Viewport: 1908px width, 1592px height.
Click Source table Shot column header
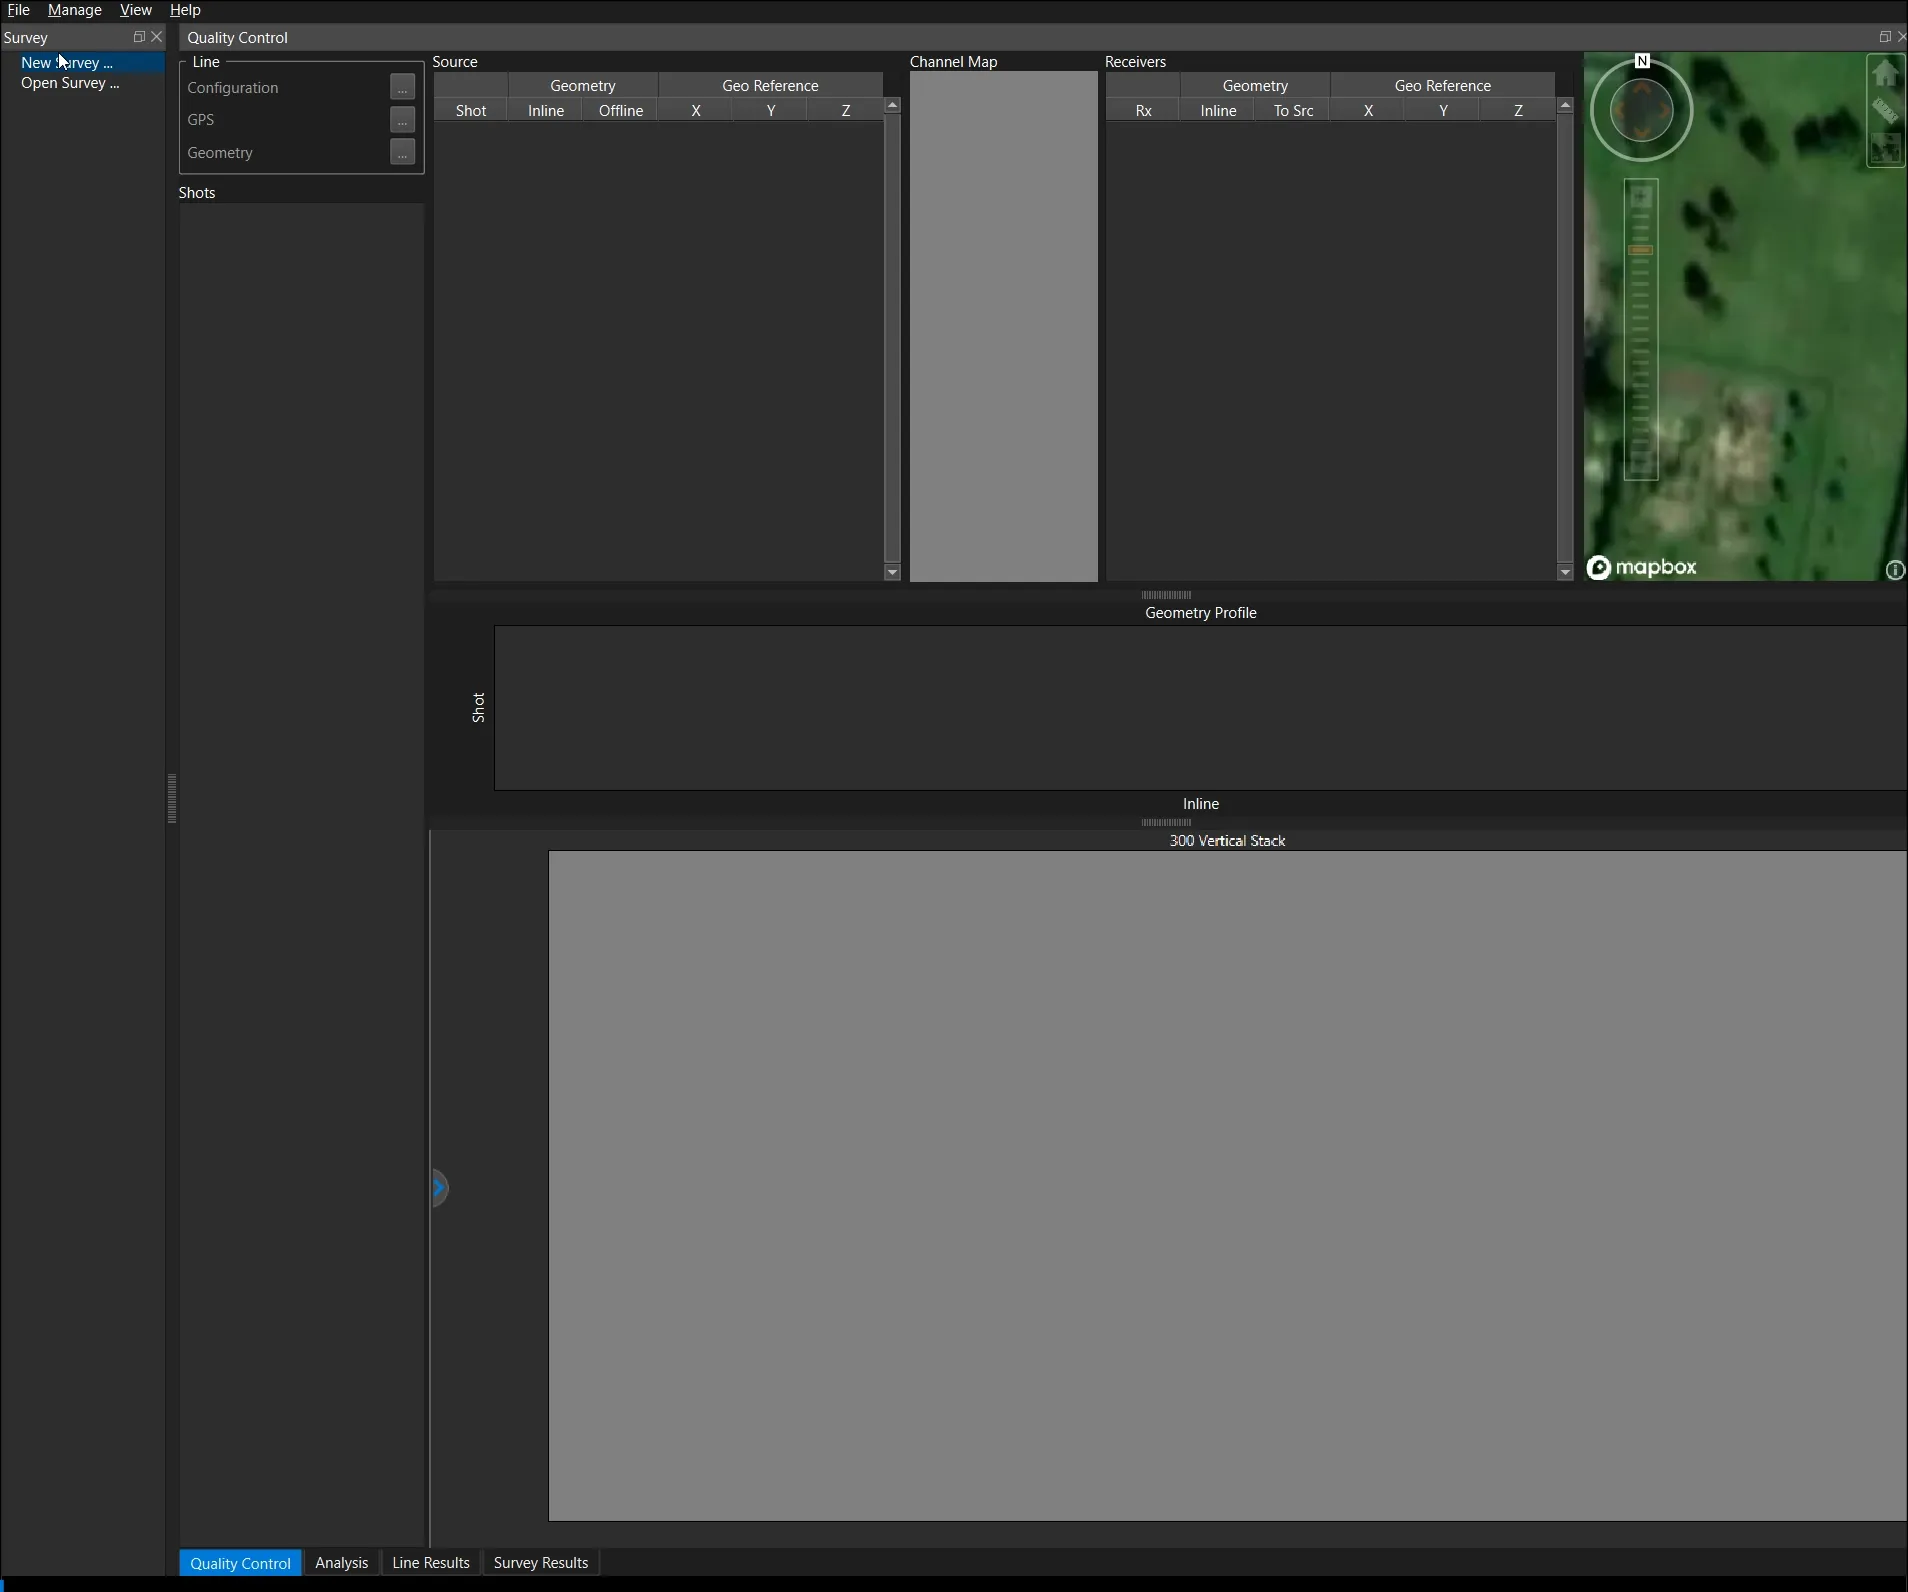click(x=471, y=111)
